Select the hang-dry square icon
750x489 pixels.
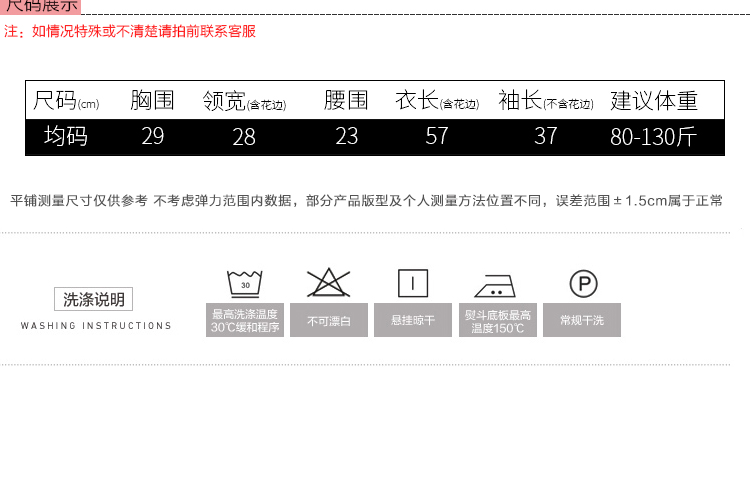(x=412, y=283)
